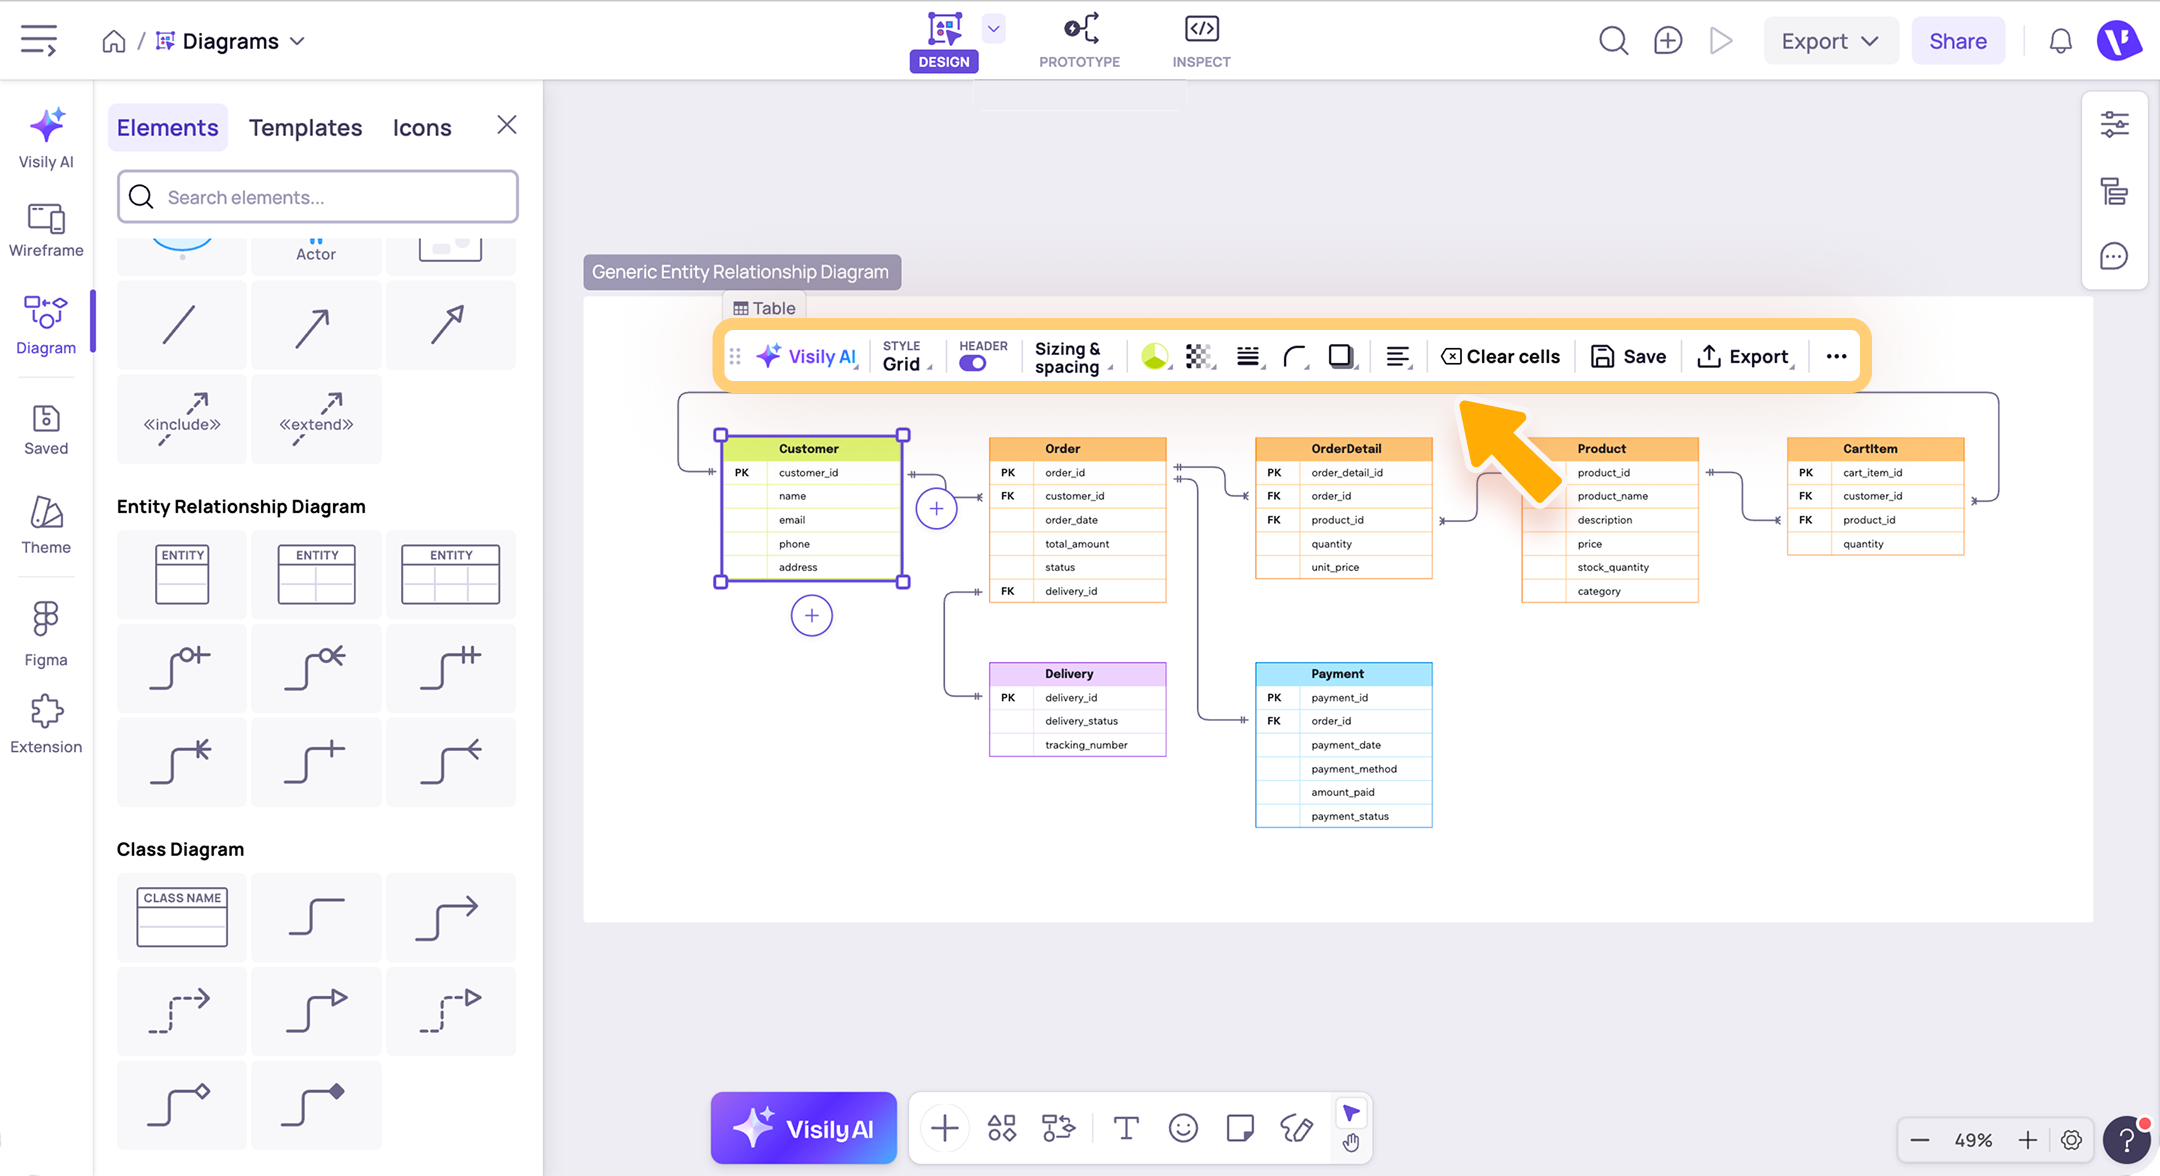Go to the home icon
The width and height of the screenshot is (2160, 1176).
114,41
